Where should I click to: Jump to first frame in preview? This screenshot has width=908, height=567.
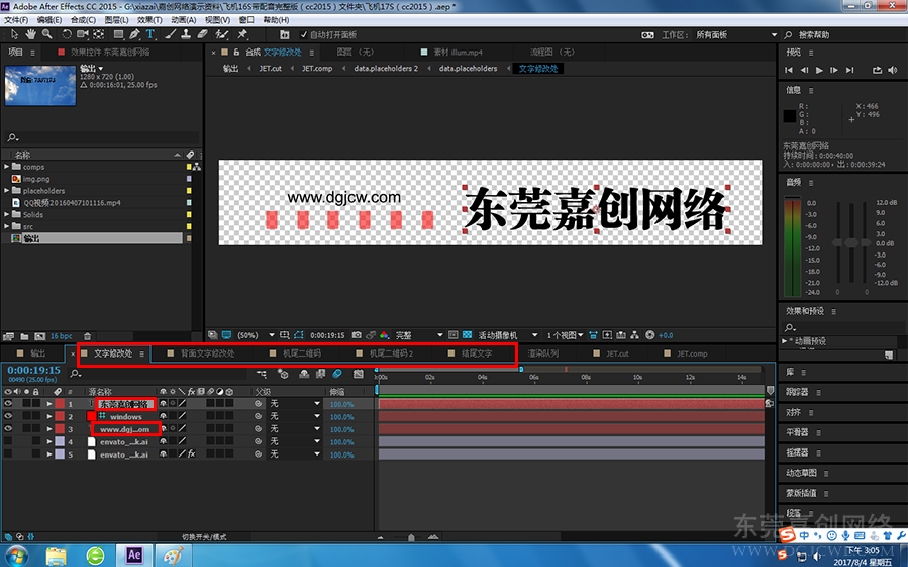point(789,70)
